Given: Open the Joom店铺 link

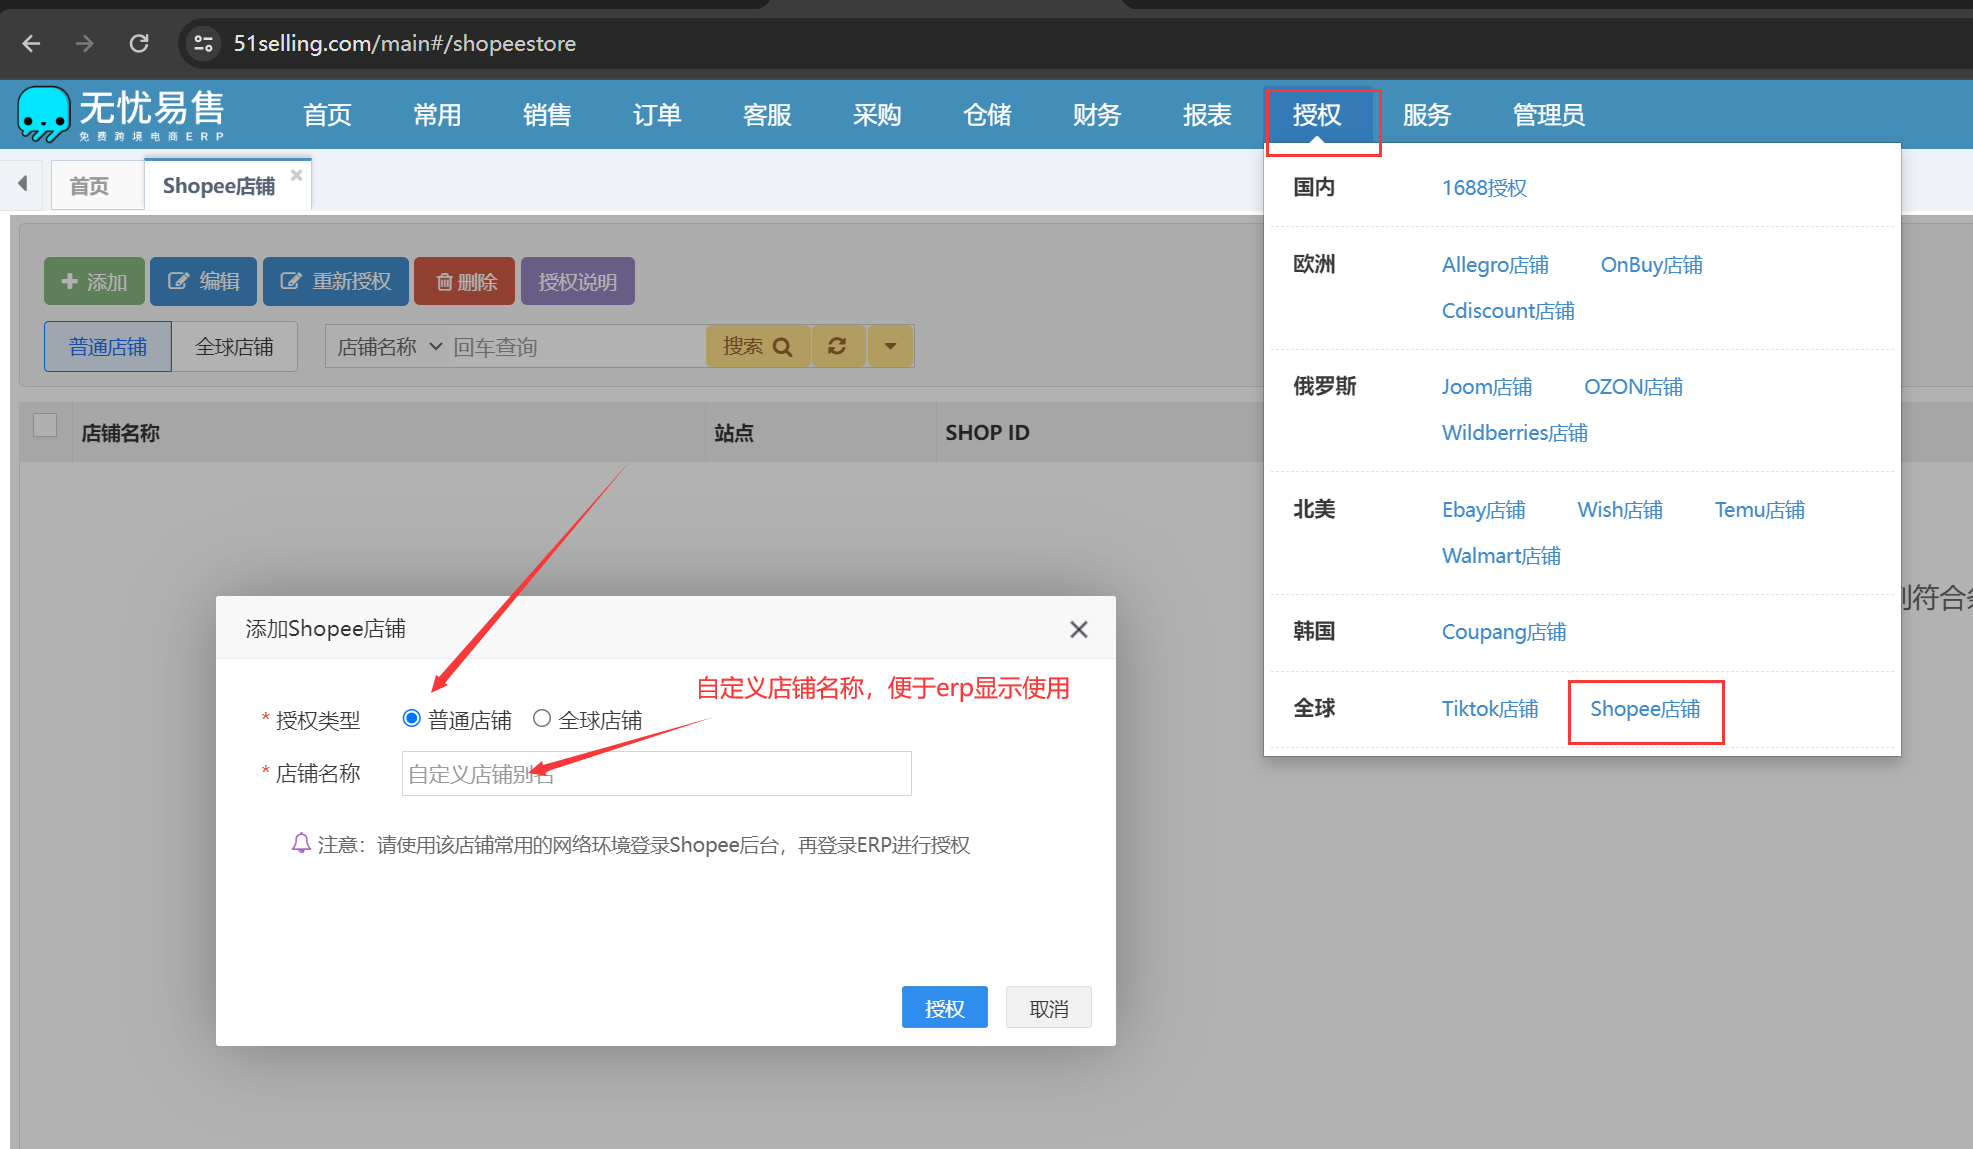Looking at the screenshot, I should 1487,387.
